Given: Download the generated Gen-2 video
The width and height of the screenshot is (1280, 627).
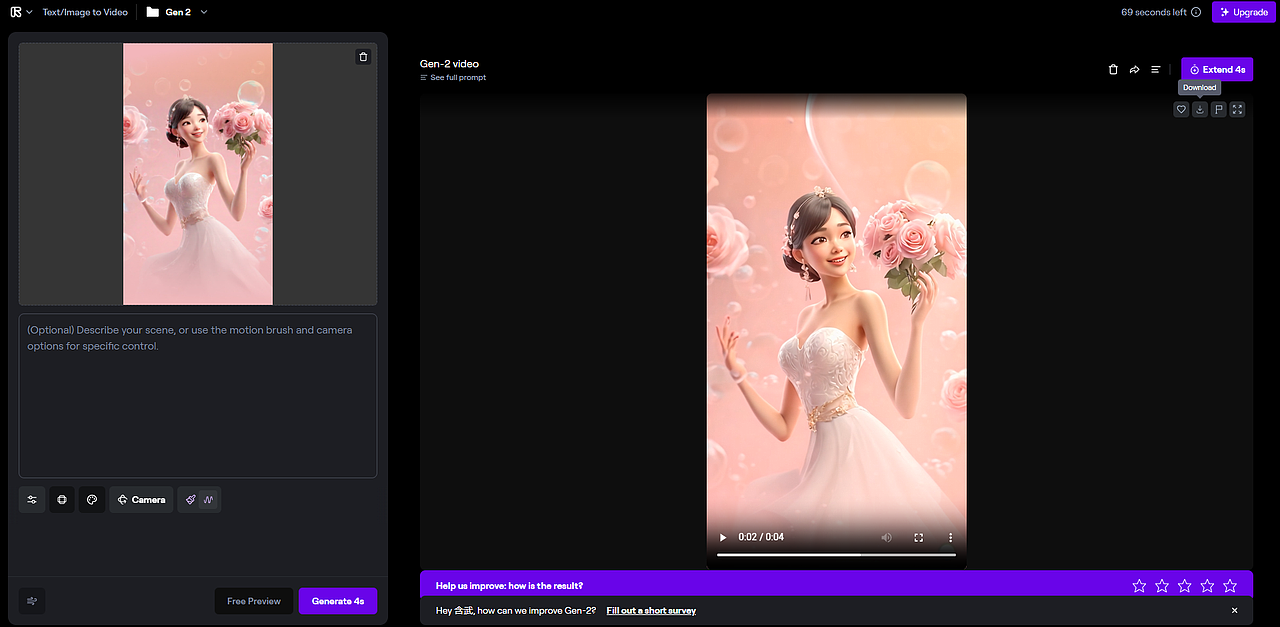Looking at the screenshot, I should [x=1199, y=109].
